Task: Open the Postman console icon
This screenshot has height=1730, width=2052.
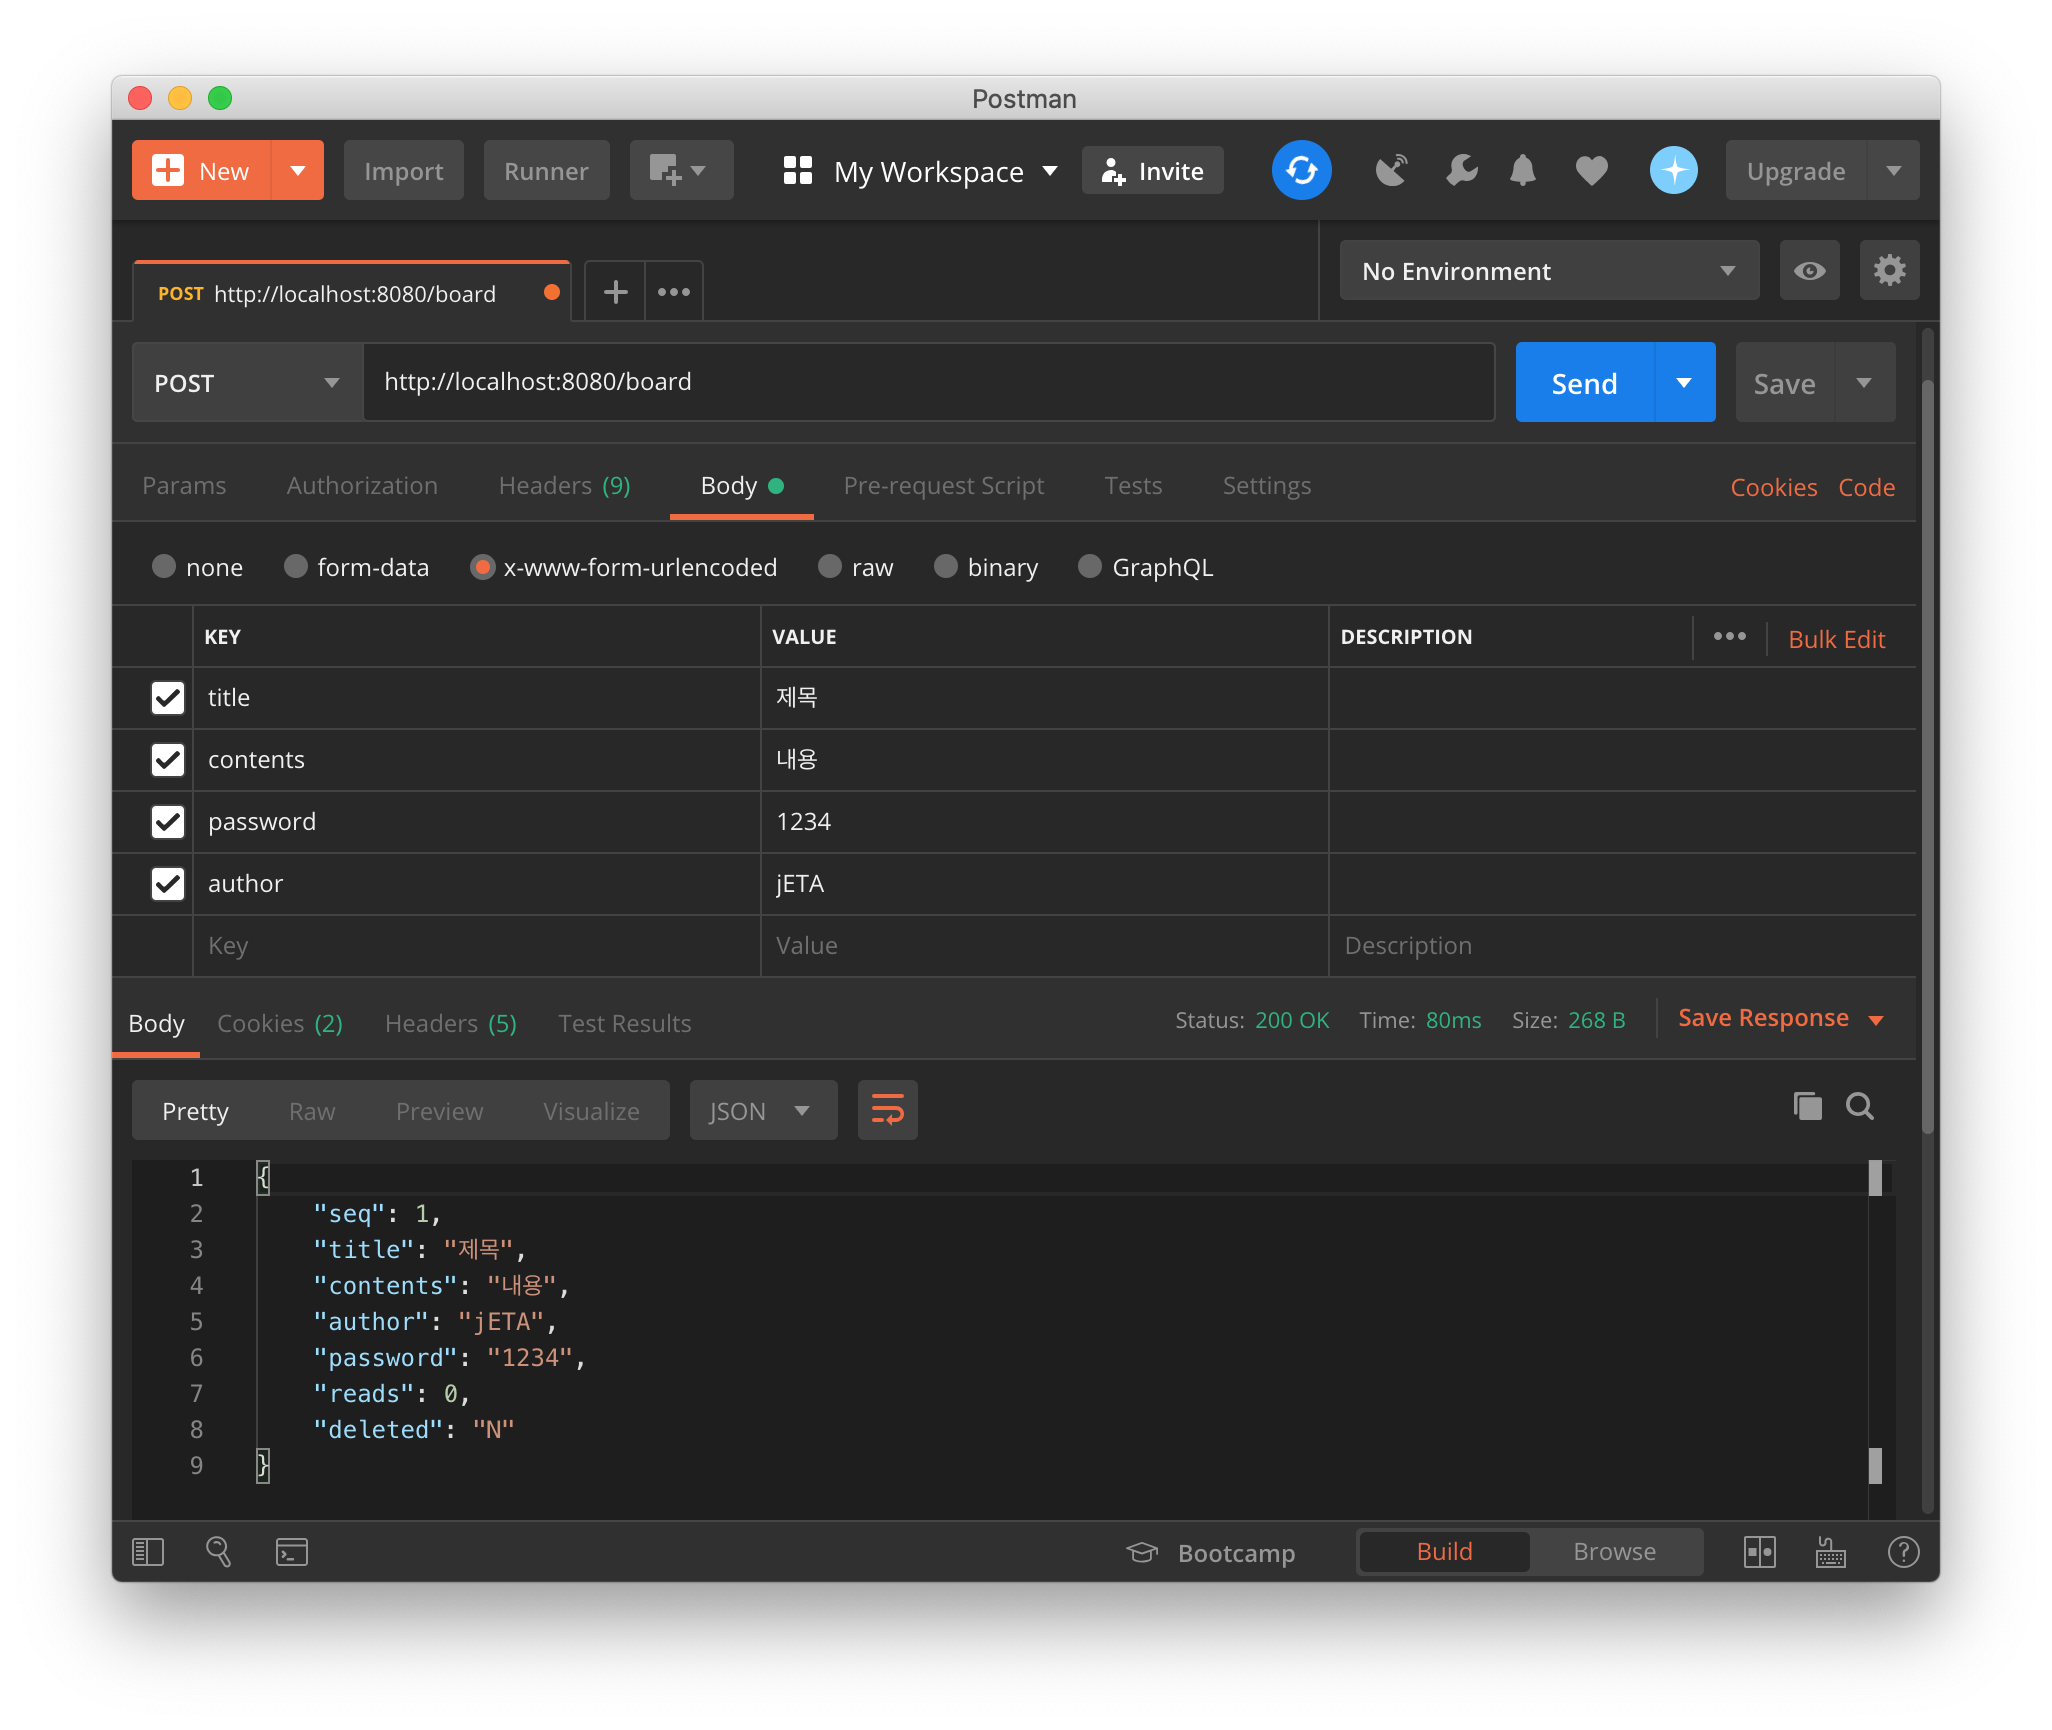Action: click(291, 1552)
